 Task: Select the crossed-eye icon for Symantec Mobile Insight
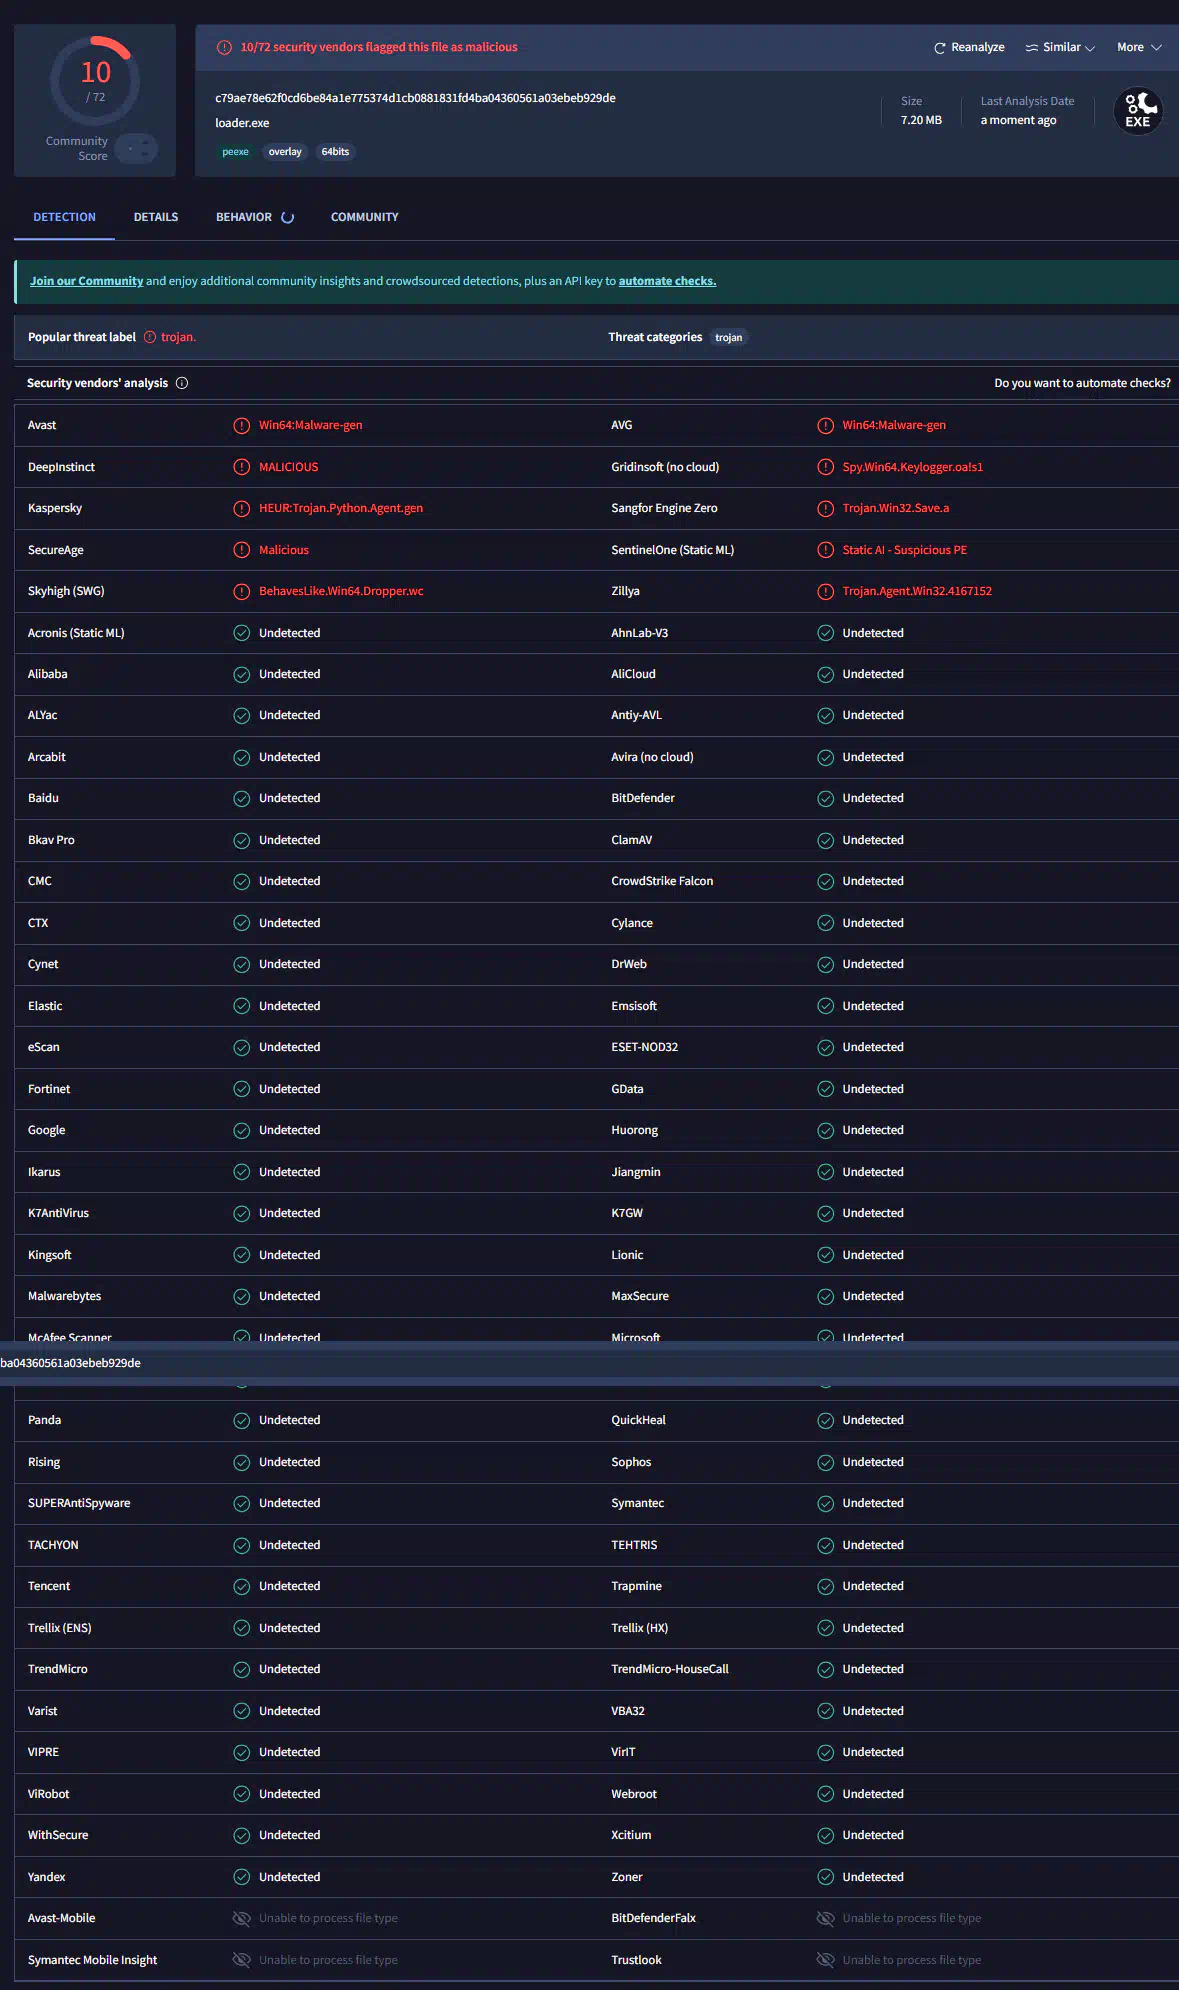tap(241, 1960)
